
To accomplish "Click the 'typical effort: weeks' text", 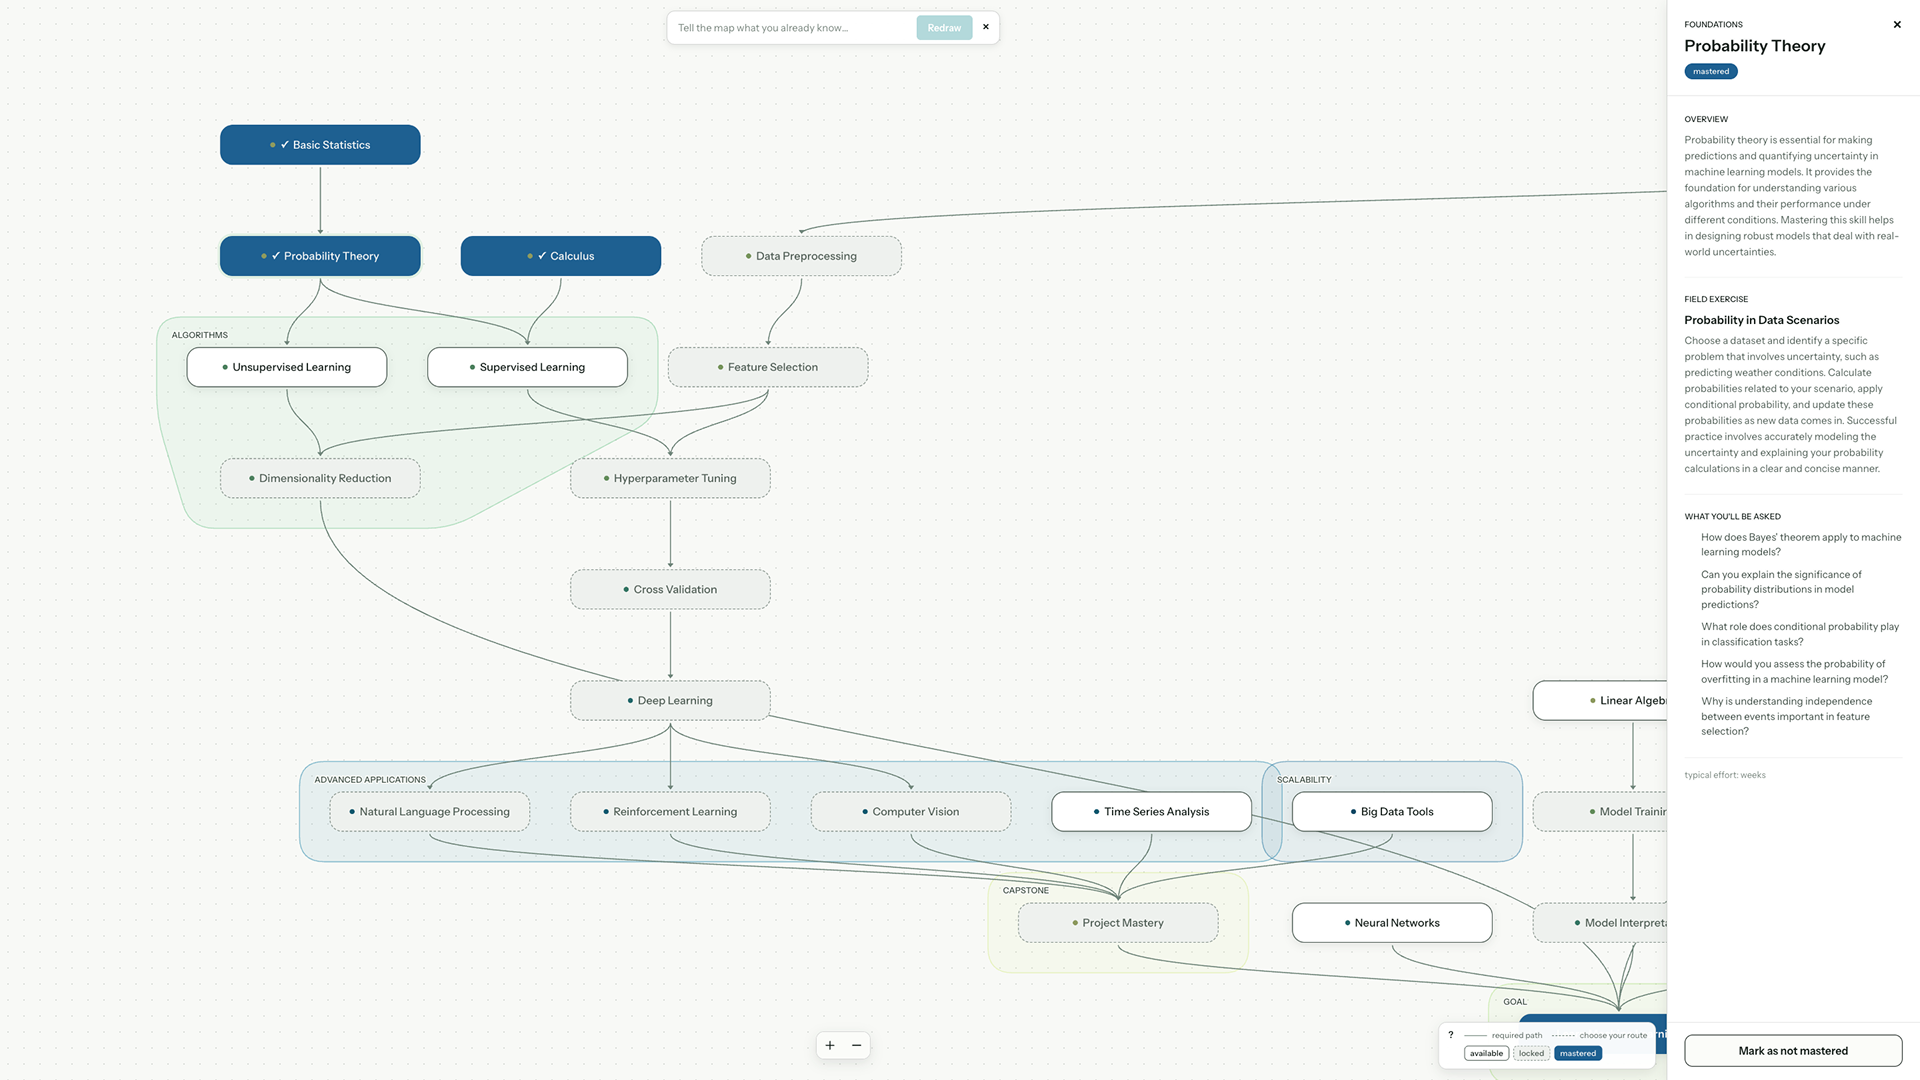I will [x=1725, y=775].
